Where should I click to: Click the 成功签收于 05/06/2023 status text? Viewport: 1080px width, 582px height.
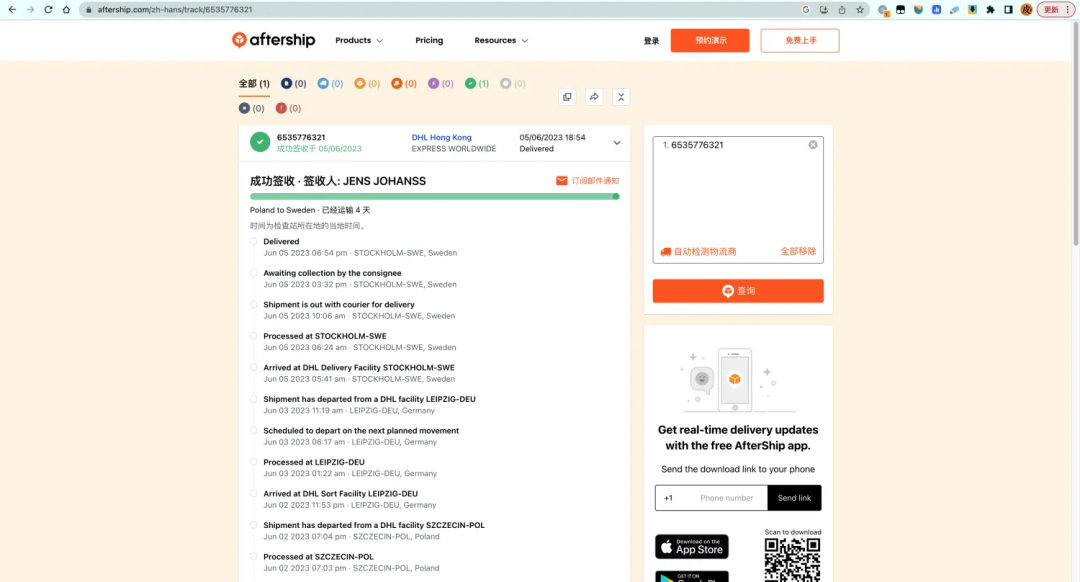click(319, 149)
